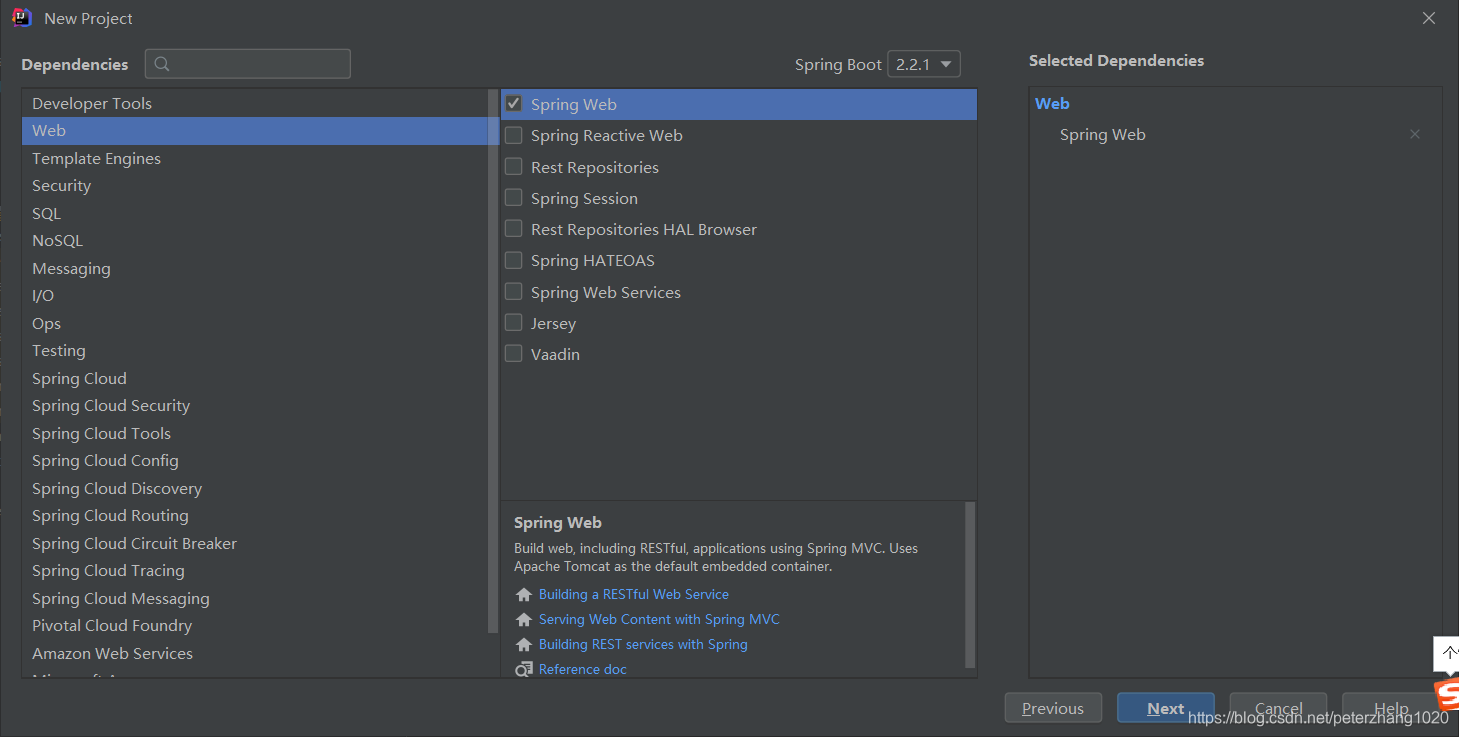This screenshot has height=737, width=1459.
Task: Click the Reference doc icon
Action: click(x=524, y=669)
